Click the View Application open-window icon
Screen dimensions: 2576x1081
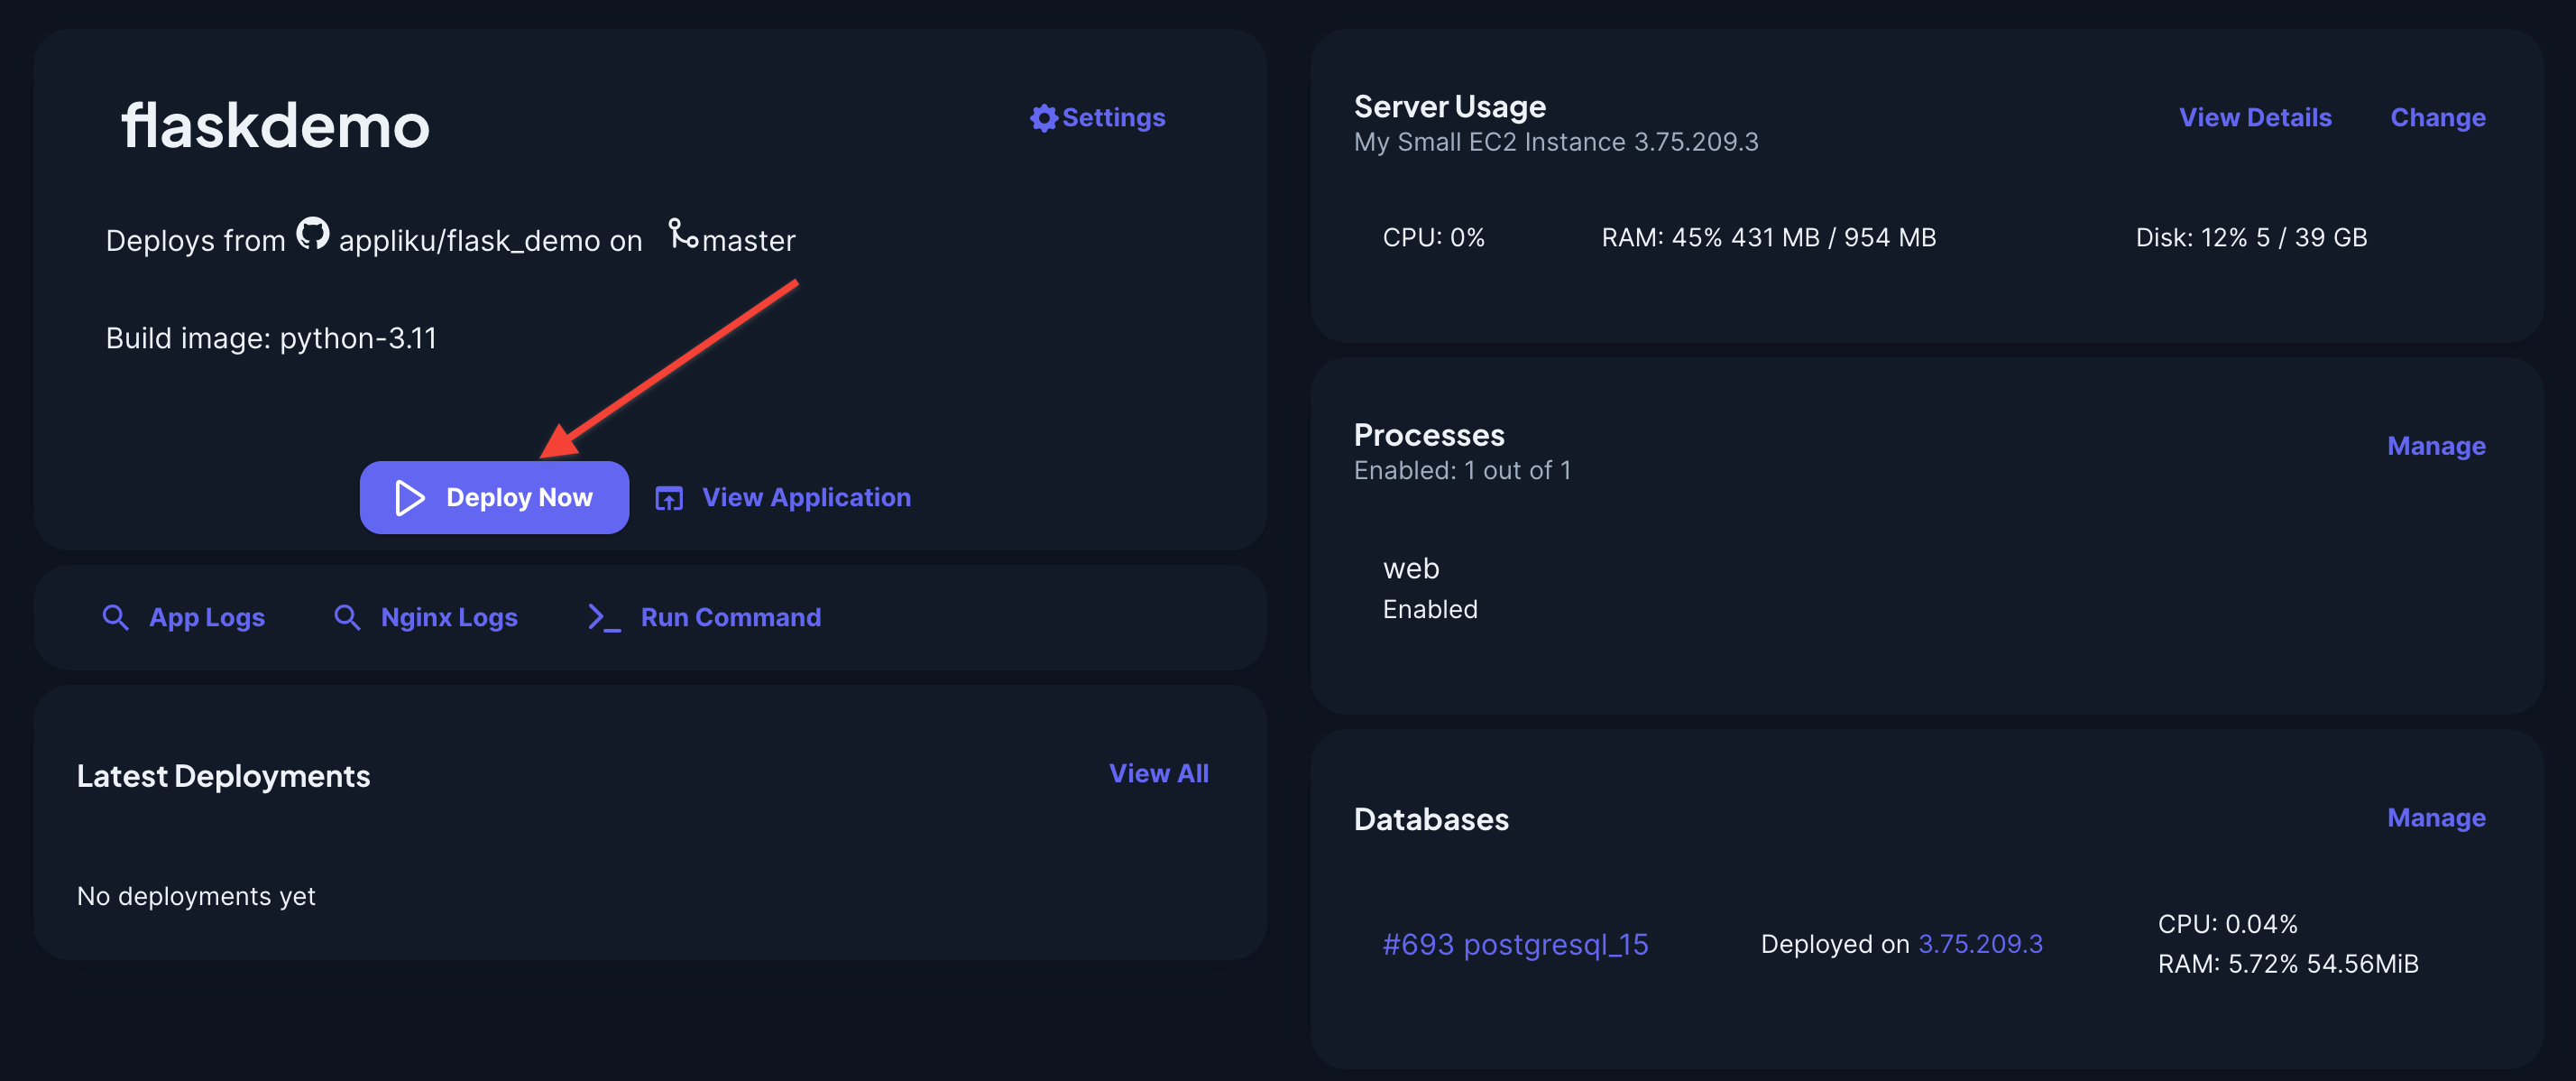point(668,498)
